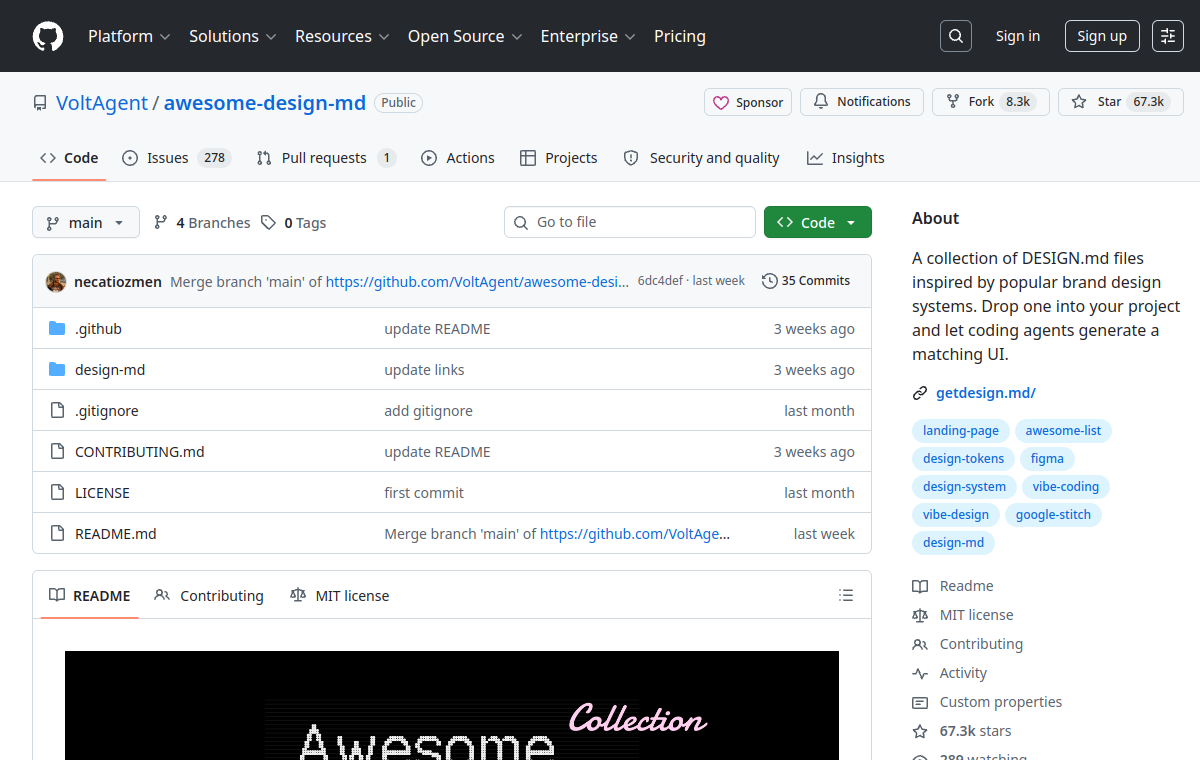The height and width of the screenshot is (760, 1200).
Task: Click the README.md file icon
Action: coord(57,534)
